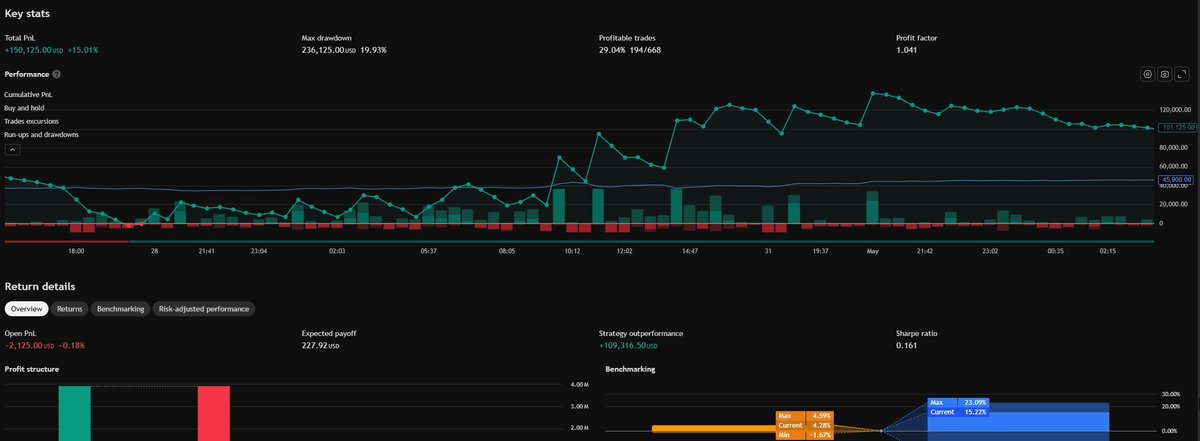Toggle the Buy and hold legend series
This screenshot has width=1200, height=441.
click(24, 107)
